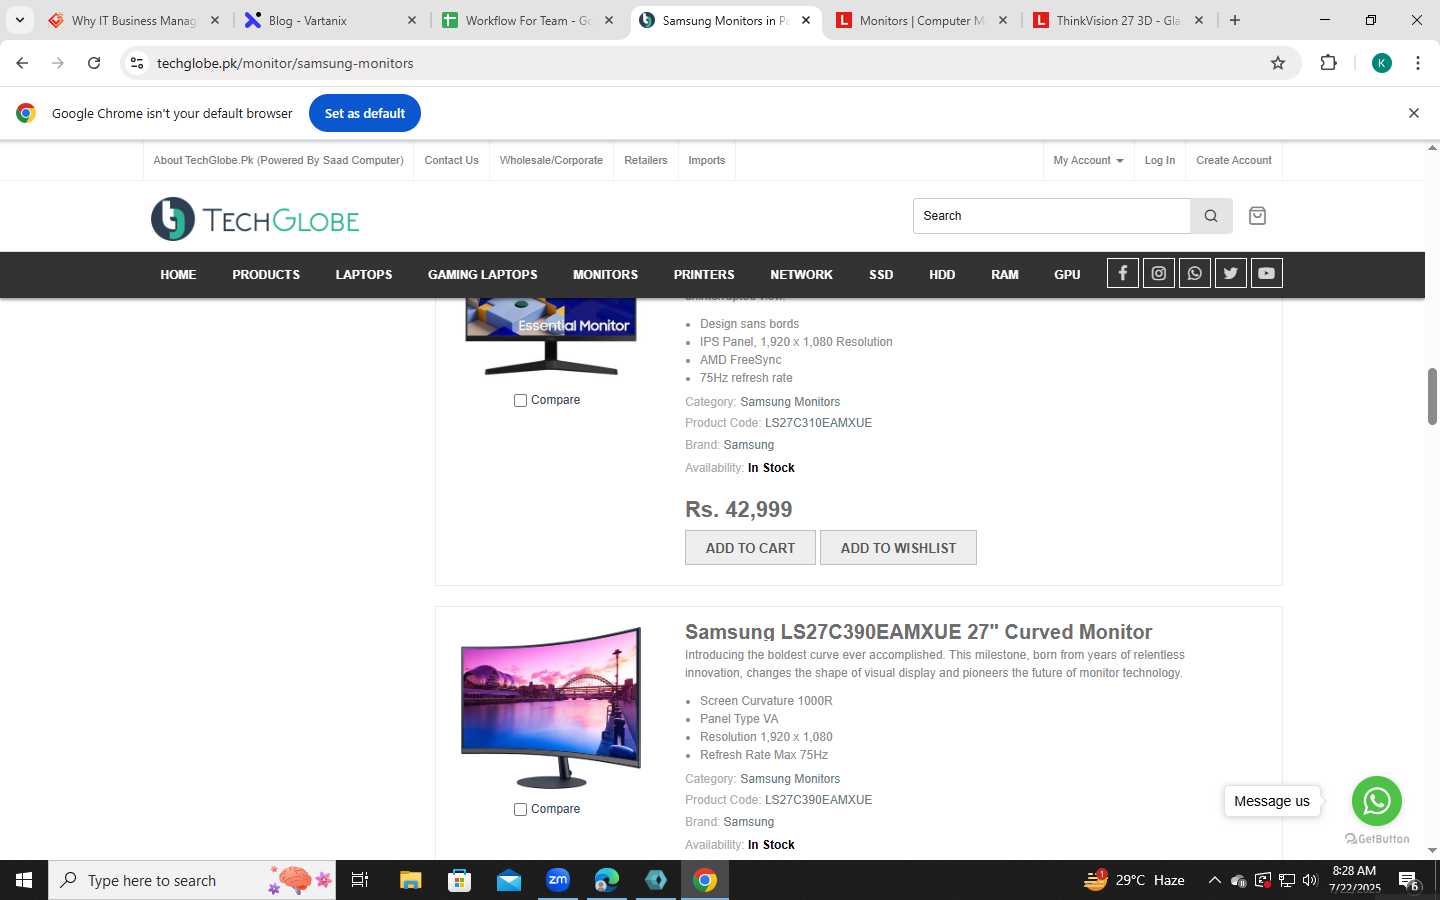This screenshot has width=1440, height=900.
Task: Open MONITORS menu item
Action: tap(605, 274)
